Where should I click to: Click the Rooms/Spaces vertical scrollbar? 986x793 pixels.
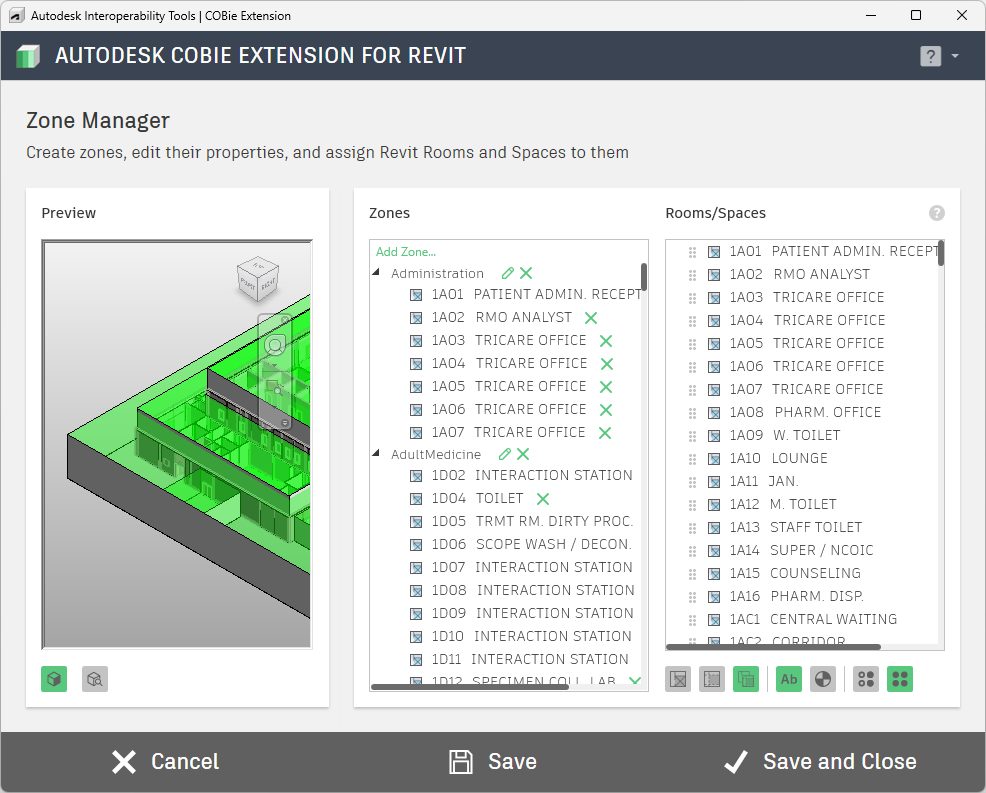click(941, 253)
